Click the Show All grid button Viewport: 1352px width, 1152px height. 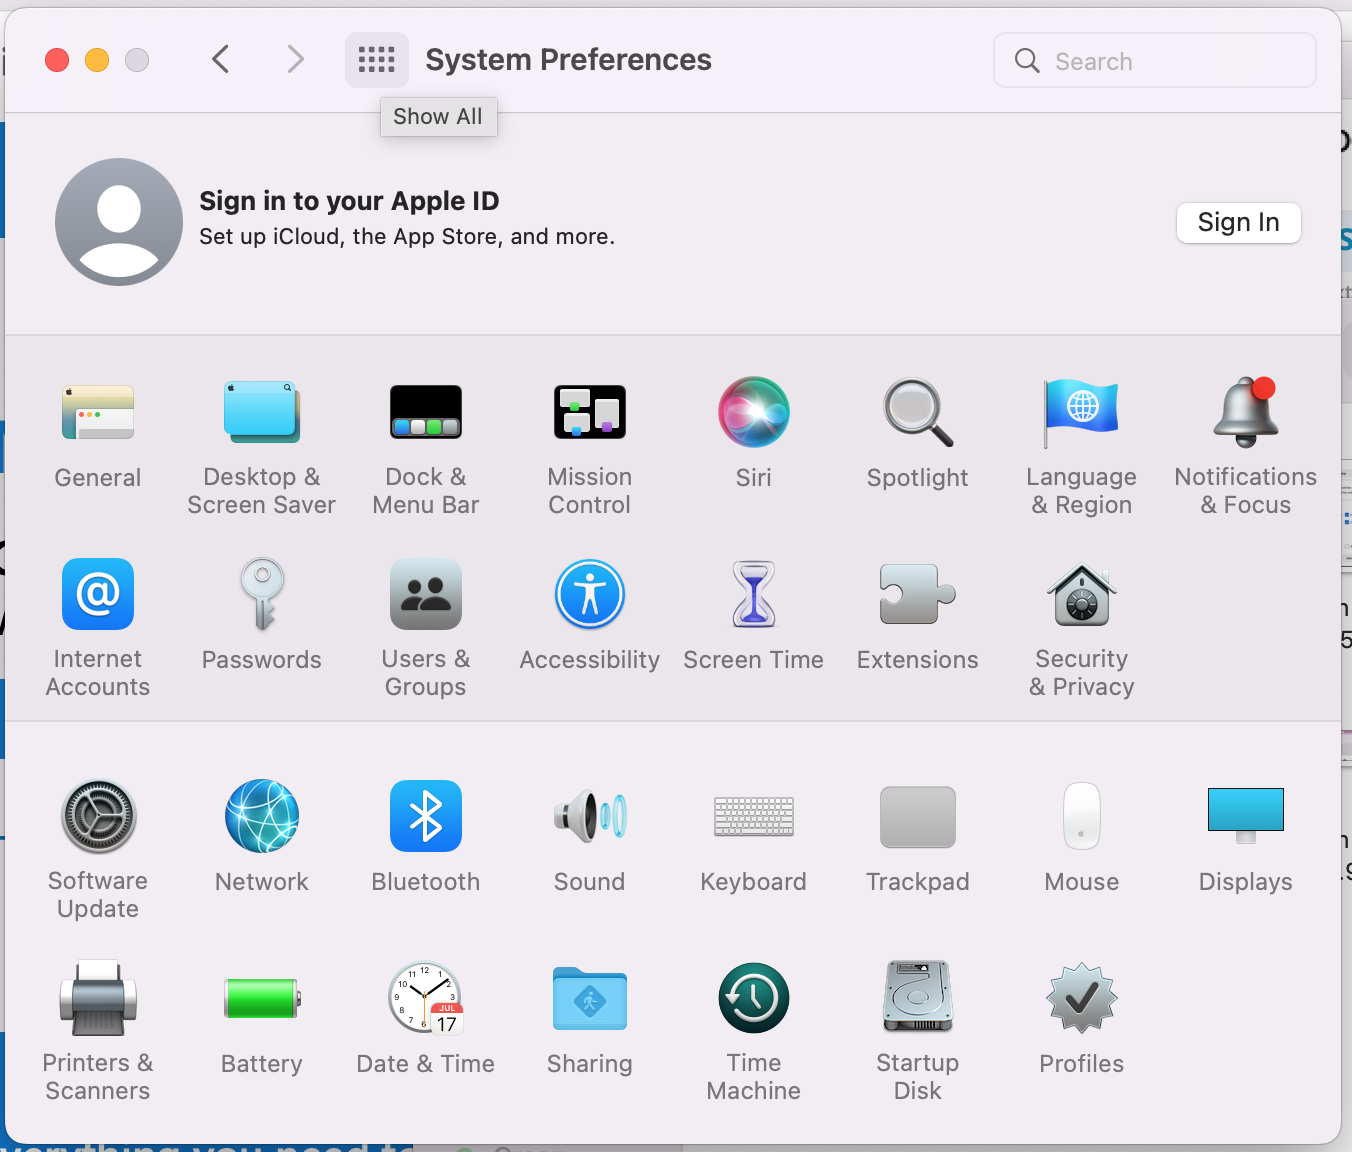[377, 60]
